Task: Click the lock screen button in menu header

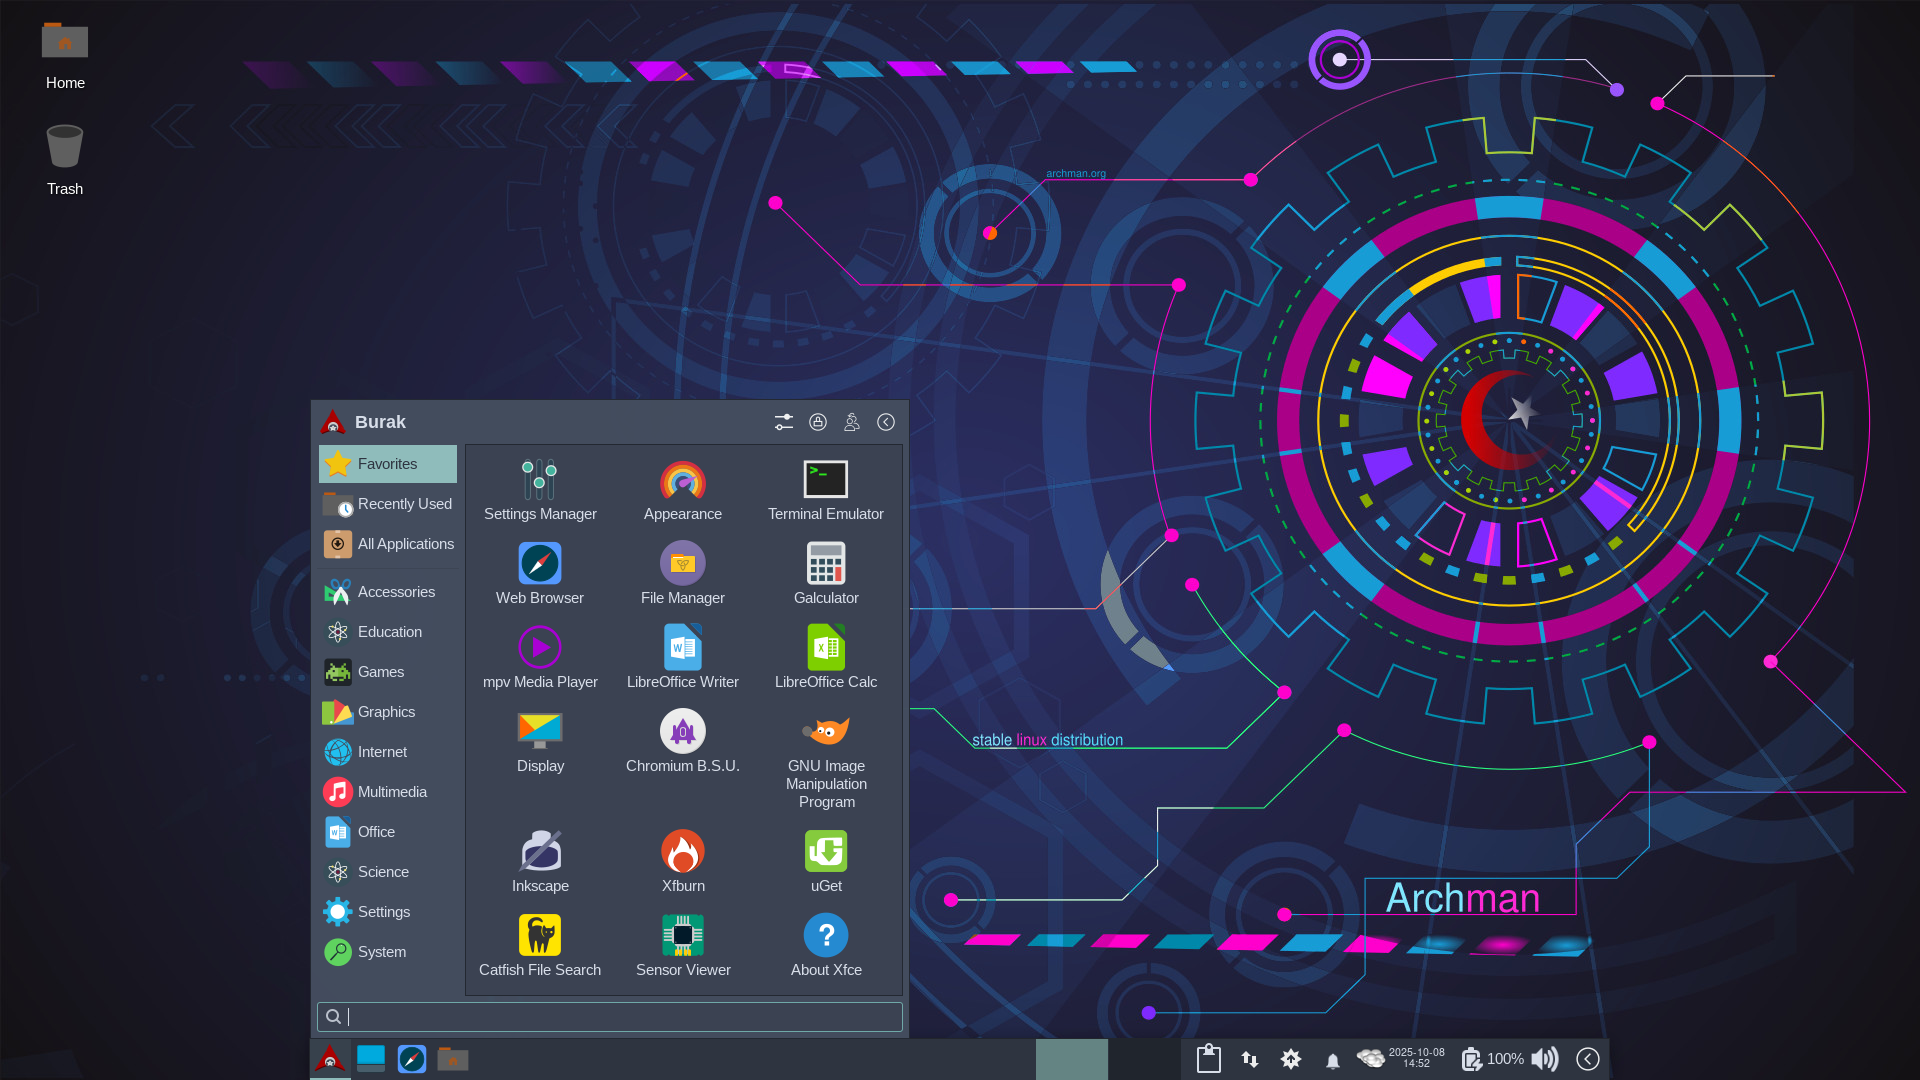Action: click(x=818, y=422)
